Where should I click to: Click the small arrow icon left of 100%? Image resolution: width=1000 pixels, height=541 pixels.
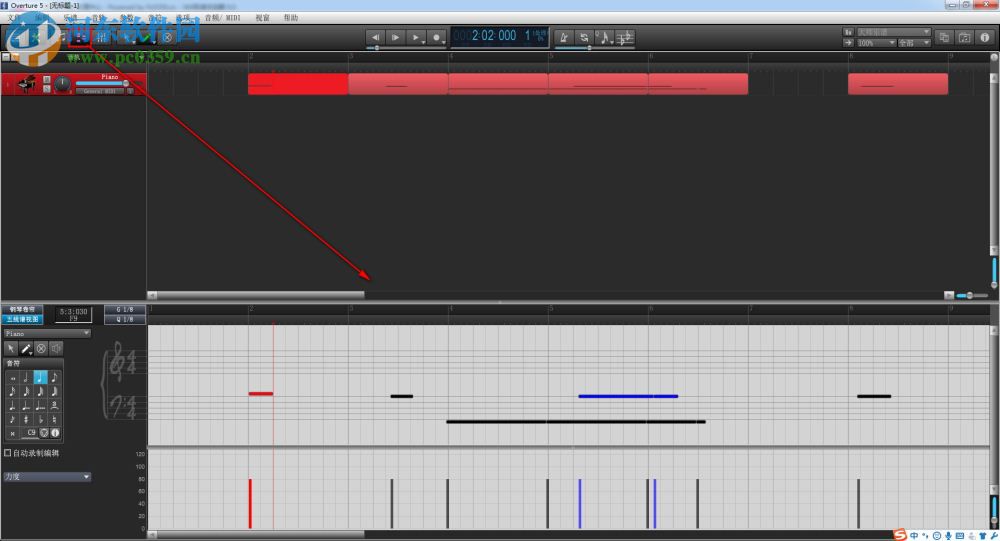848,43
